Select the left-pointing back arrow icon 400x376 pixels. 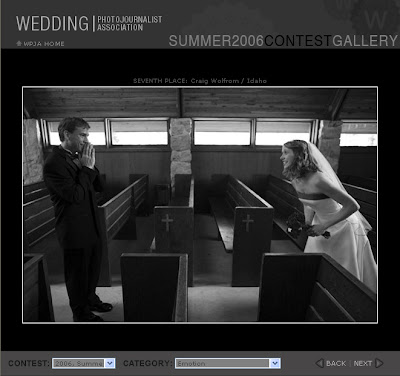pos(320,363)
